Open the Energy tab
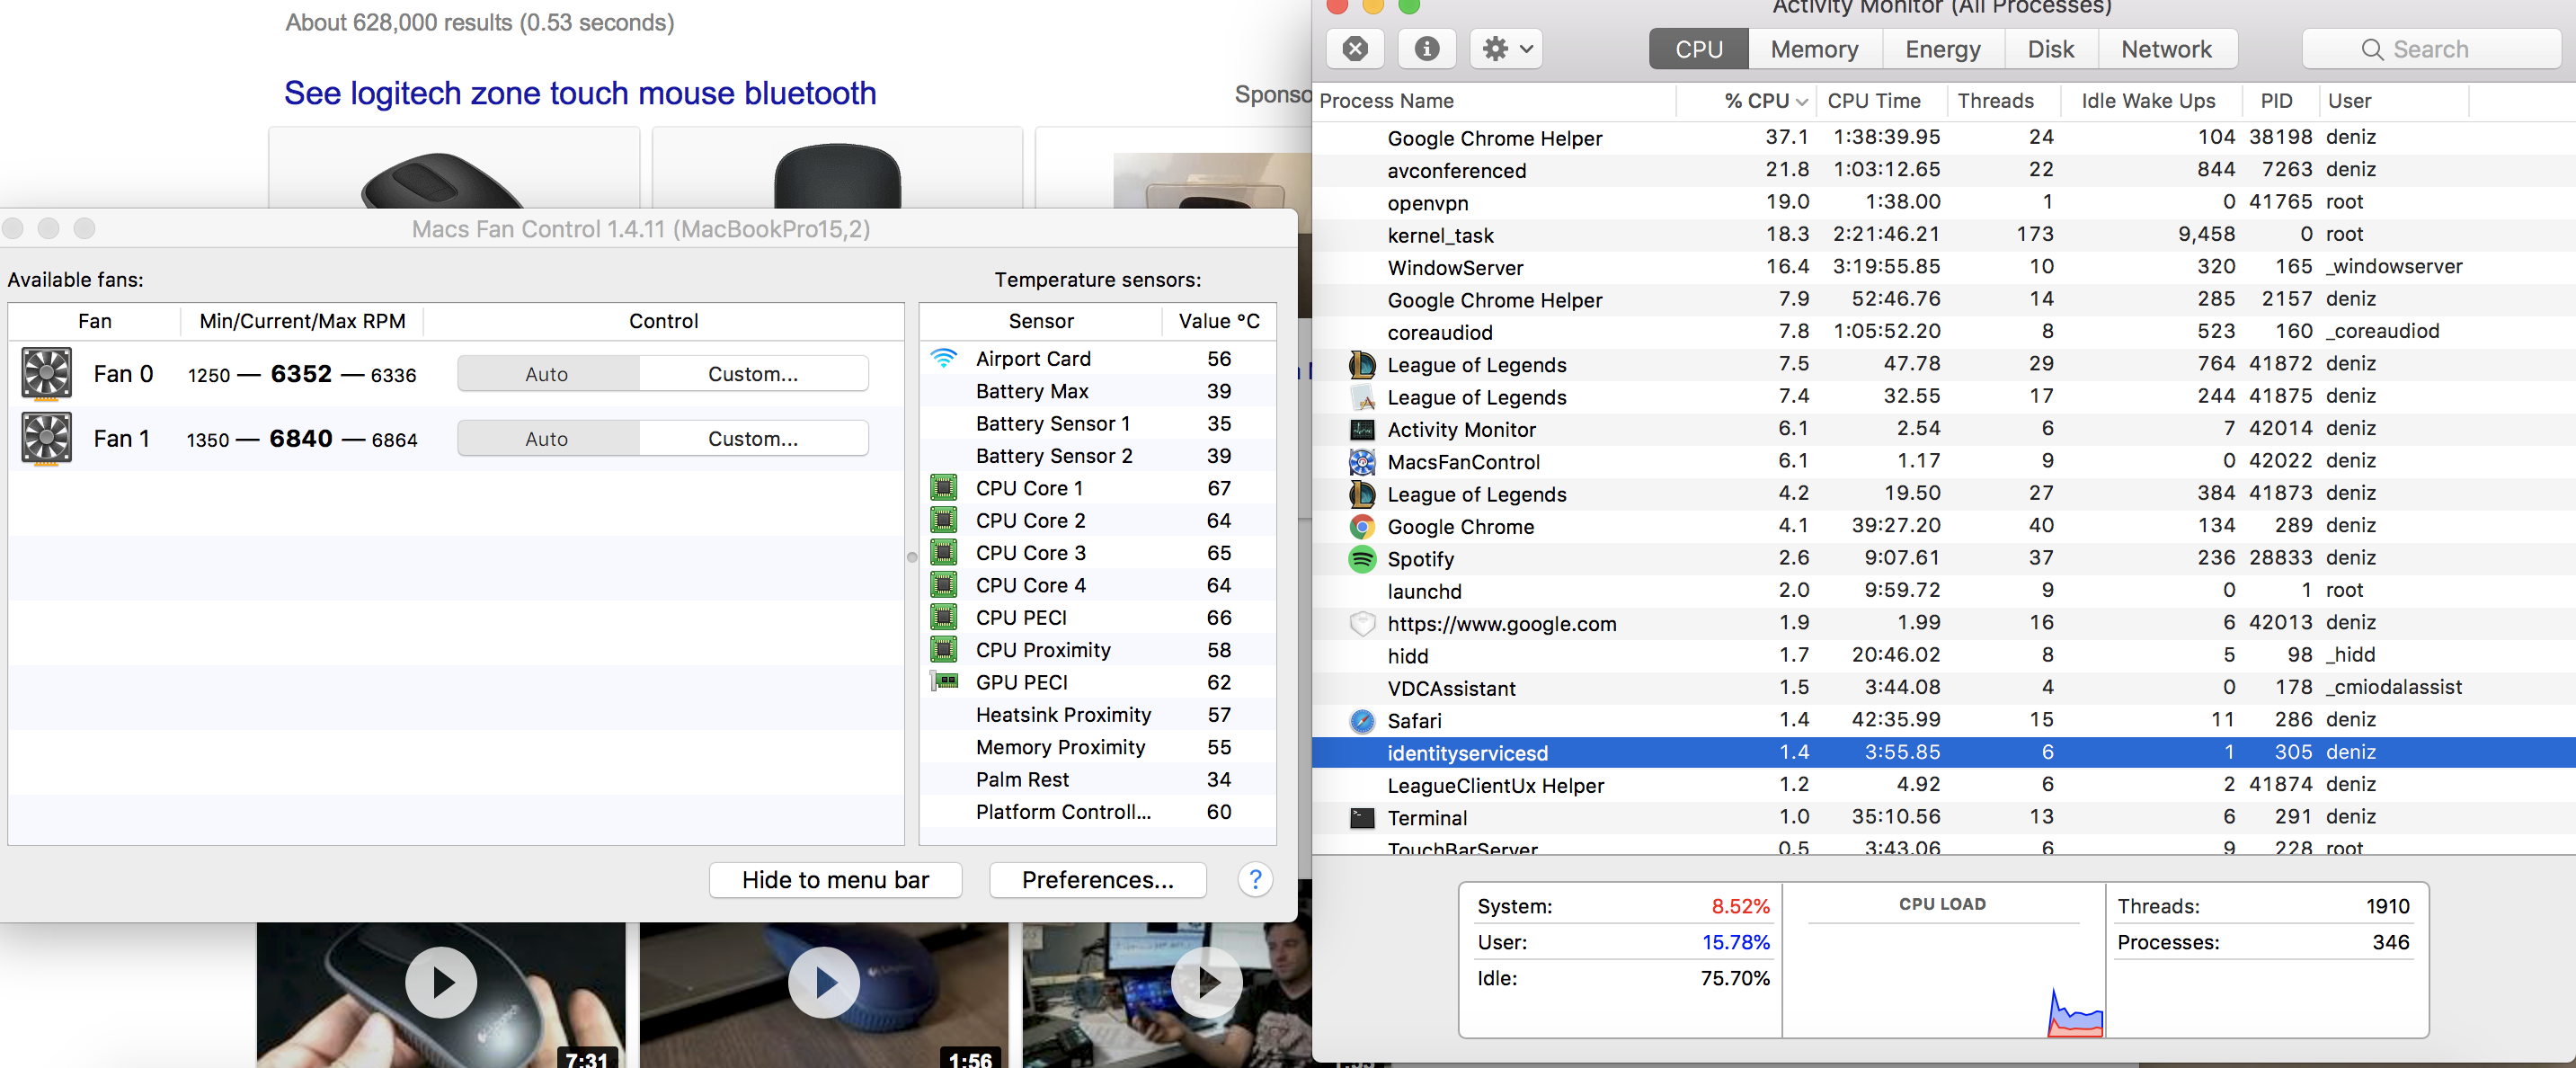Screen dimensions: 2576x1068 point(1941,49)
